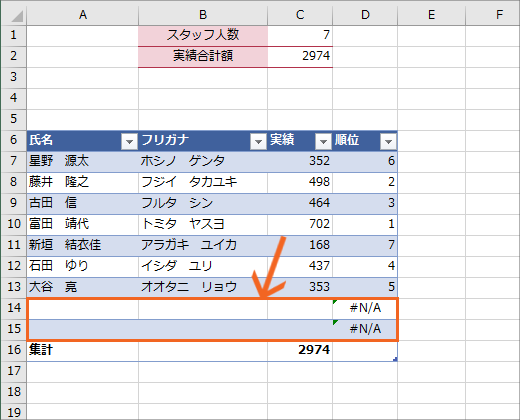The image size is (520, 420).
Task: Select the 実績 value 464
Action: coord(300,203)
